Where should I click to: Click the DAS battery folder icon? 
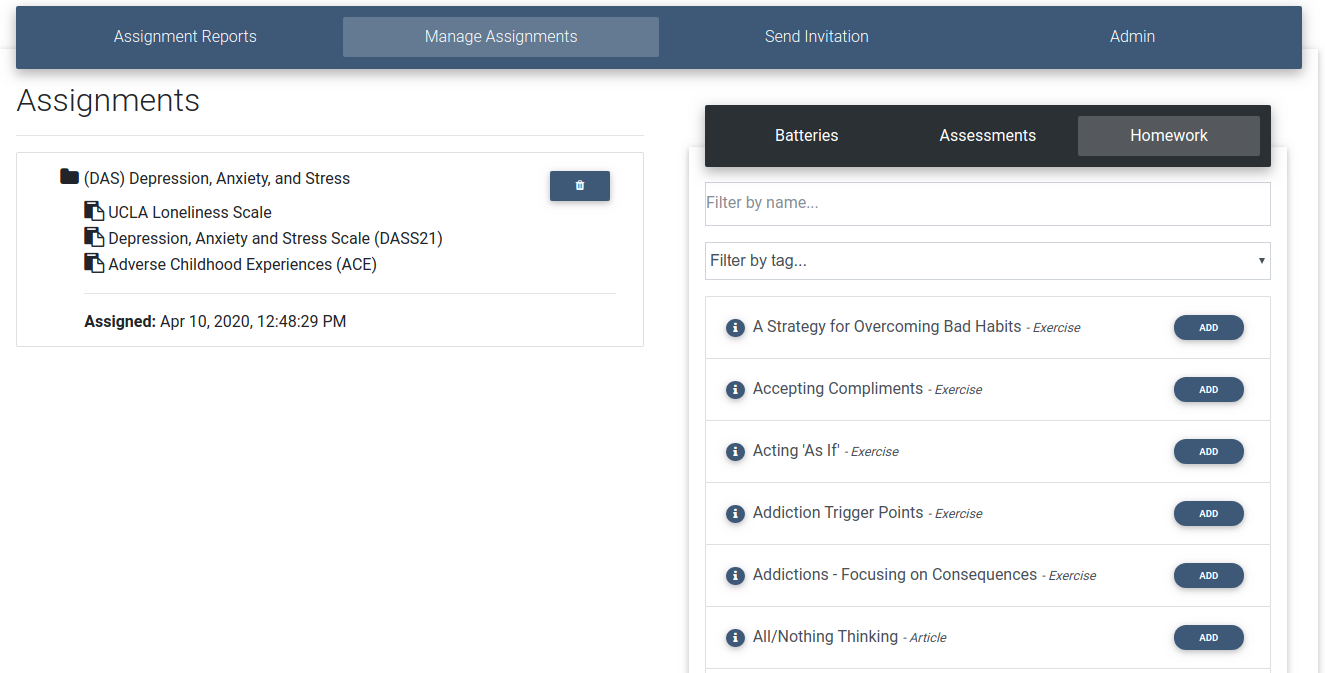coord(69,178)
